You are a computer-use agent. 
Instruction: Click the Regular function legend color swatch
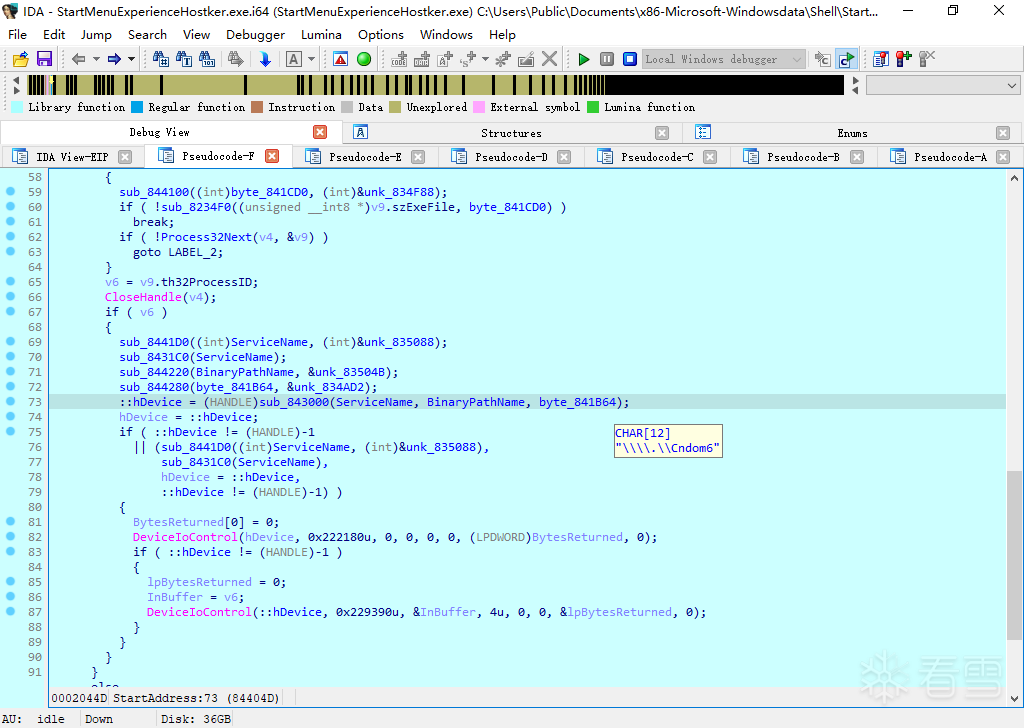pyautogui.click(x=138, y=107)
